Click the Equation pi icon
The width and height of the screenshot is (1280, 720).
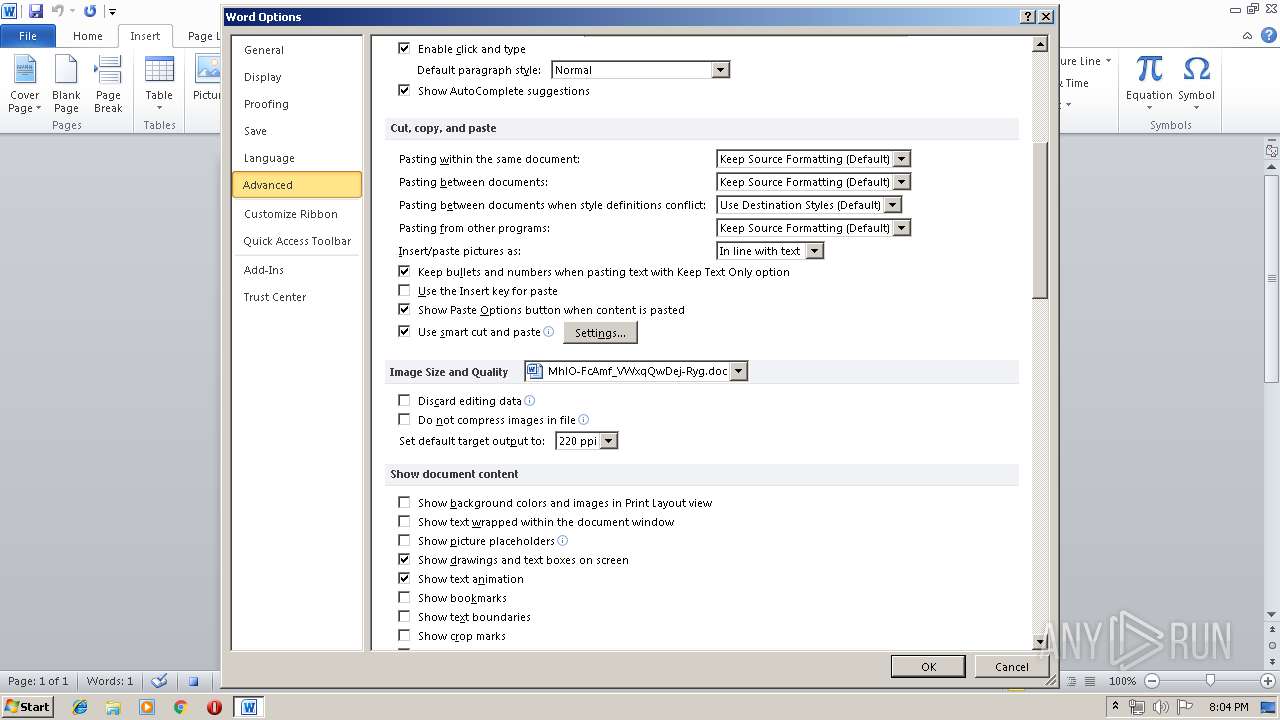(1149, 70)
